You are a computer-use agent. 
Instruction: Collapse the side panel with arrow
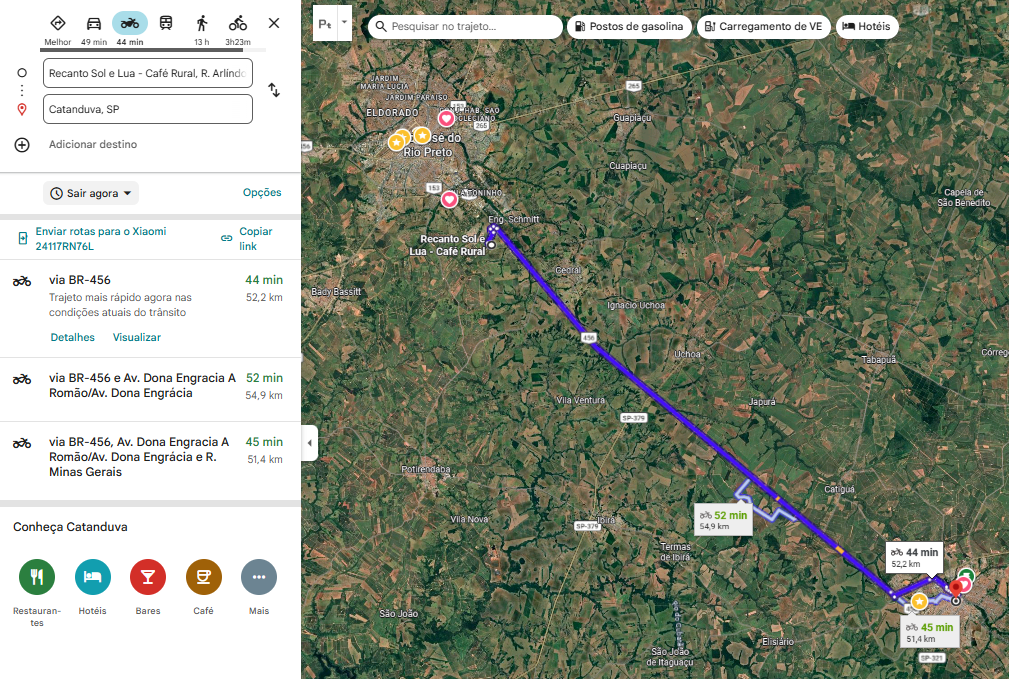309,443
